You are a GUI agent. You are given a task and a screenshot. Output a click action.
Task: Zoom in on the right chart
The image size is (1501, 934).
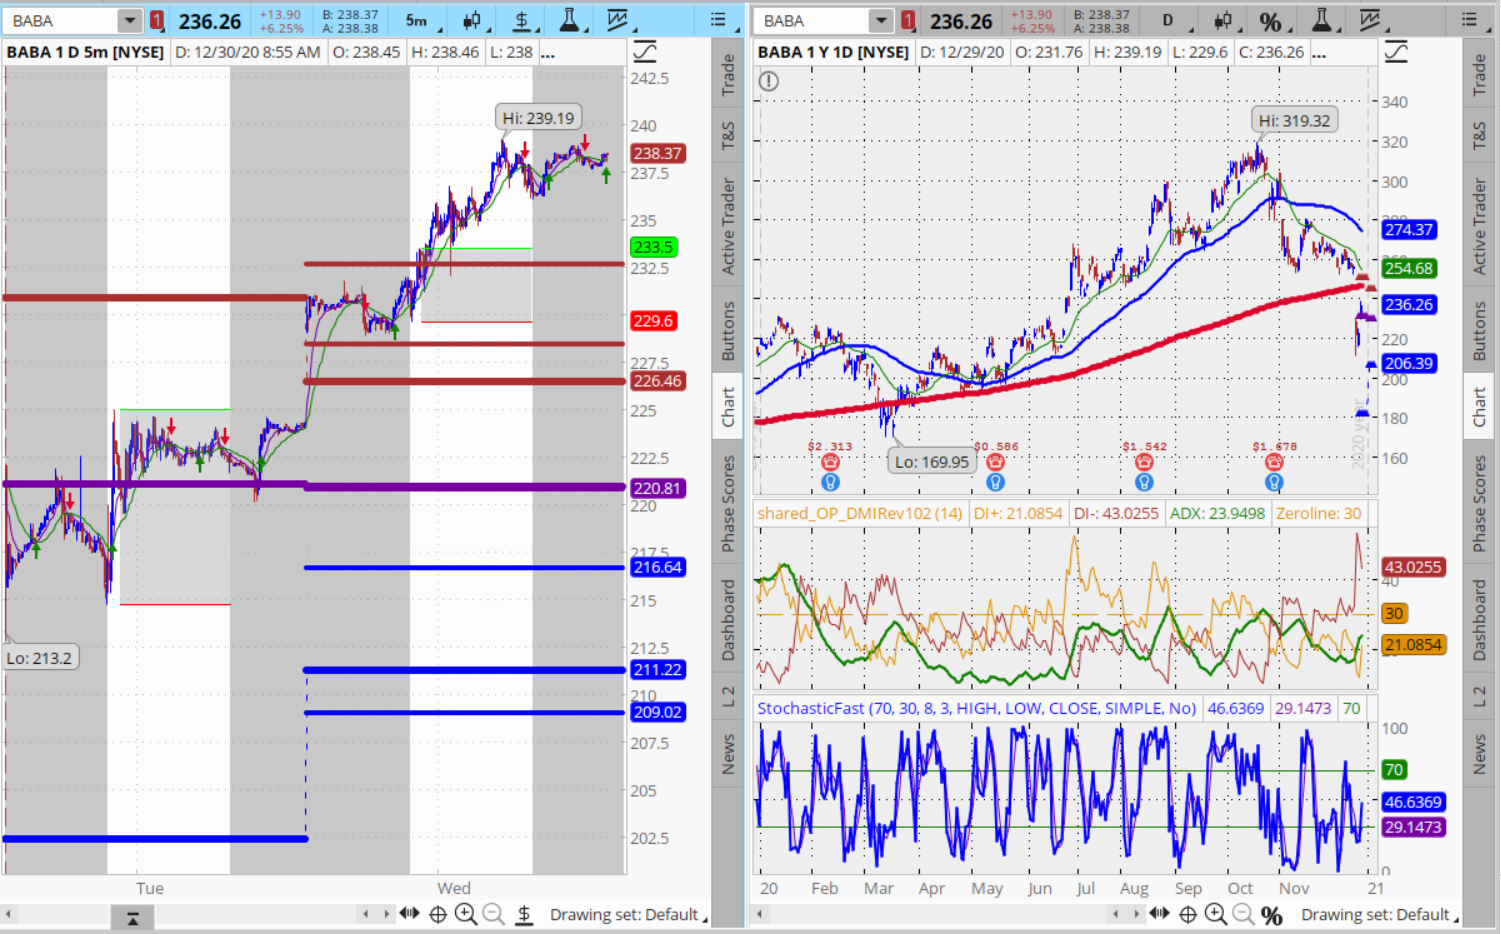click(x=1215, y=914)
